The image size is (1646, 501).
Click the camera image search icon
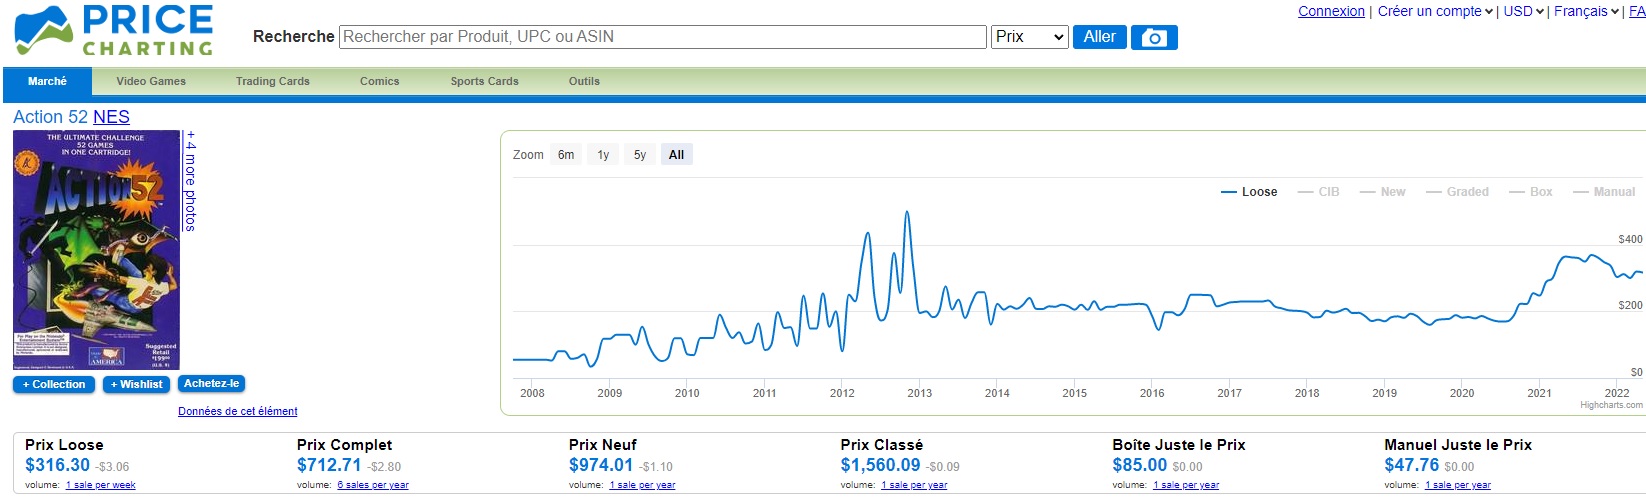(x=1153, y=37)
